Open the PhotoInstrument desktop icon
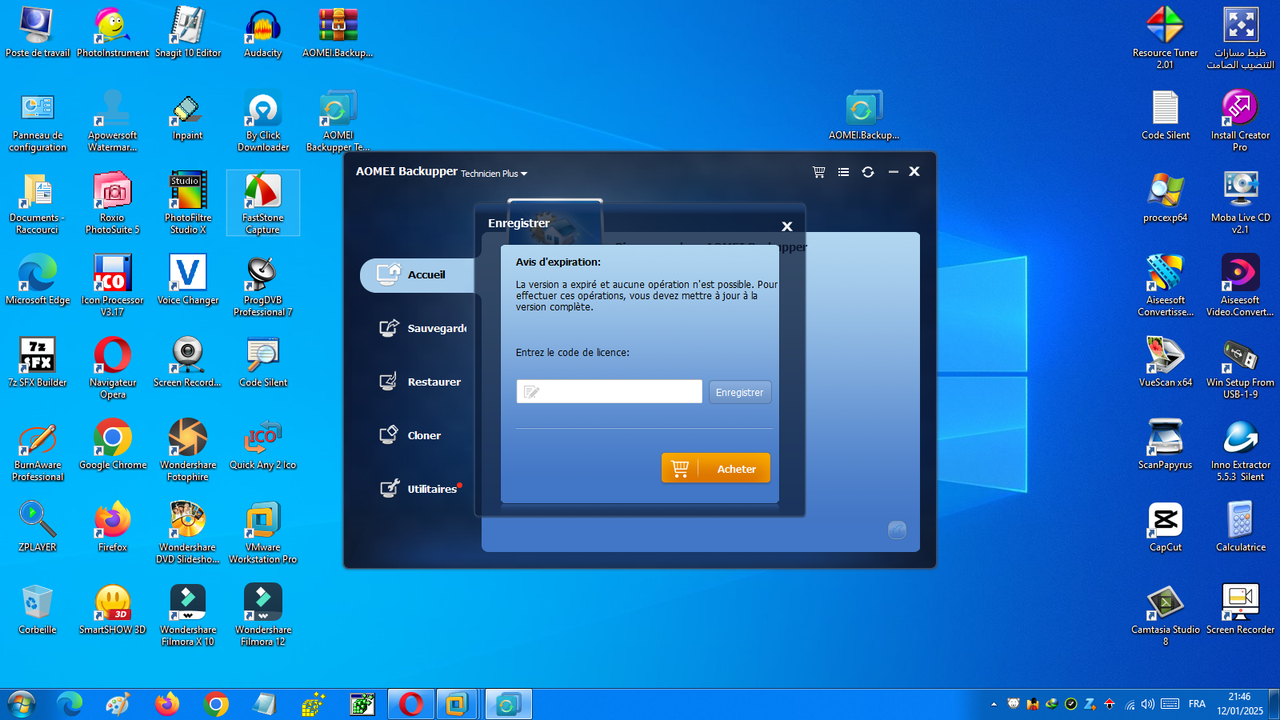 [x=113, y=33]
